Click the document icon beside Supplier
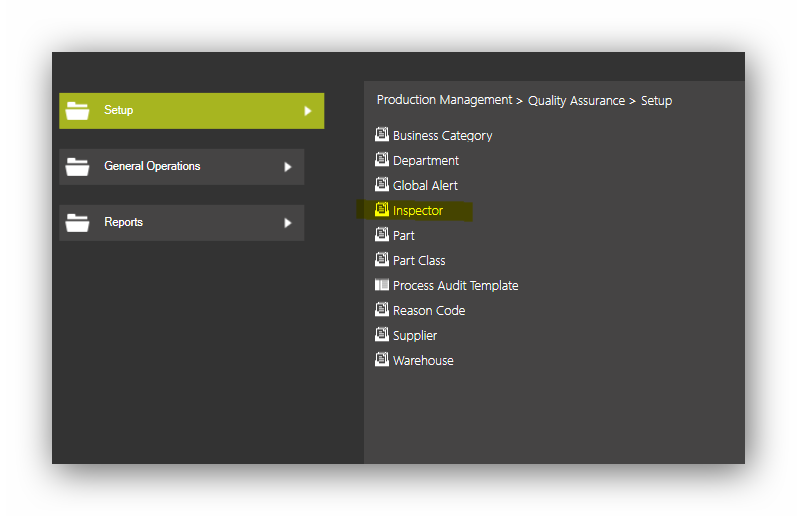Image resolution: width=797 pixels, height=516 pixels. (x=382, y=334)
